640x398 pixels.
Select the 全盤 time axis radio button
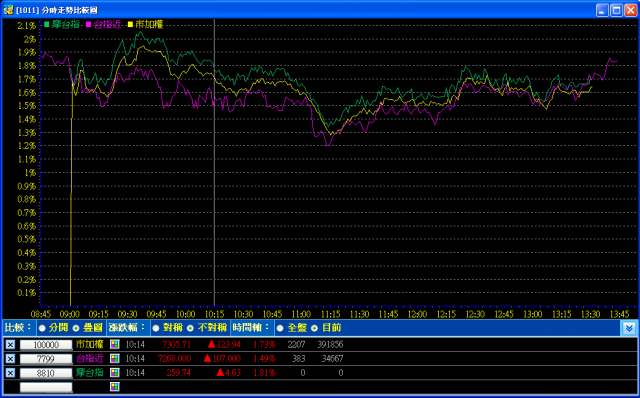tap(280, 328)
